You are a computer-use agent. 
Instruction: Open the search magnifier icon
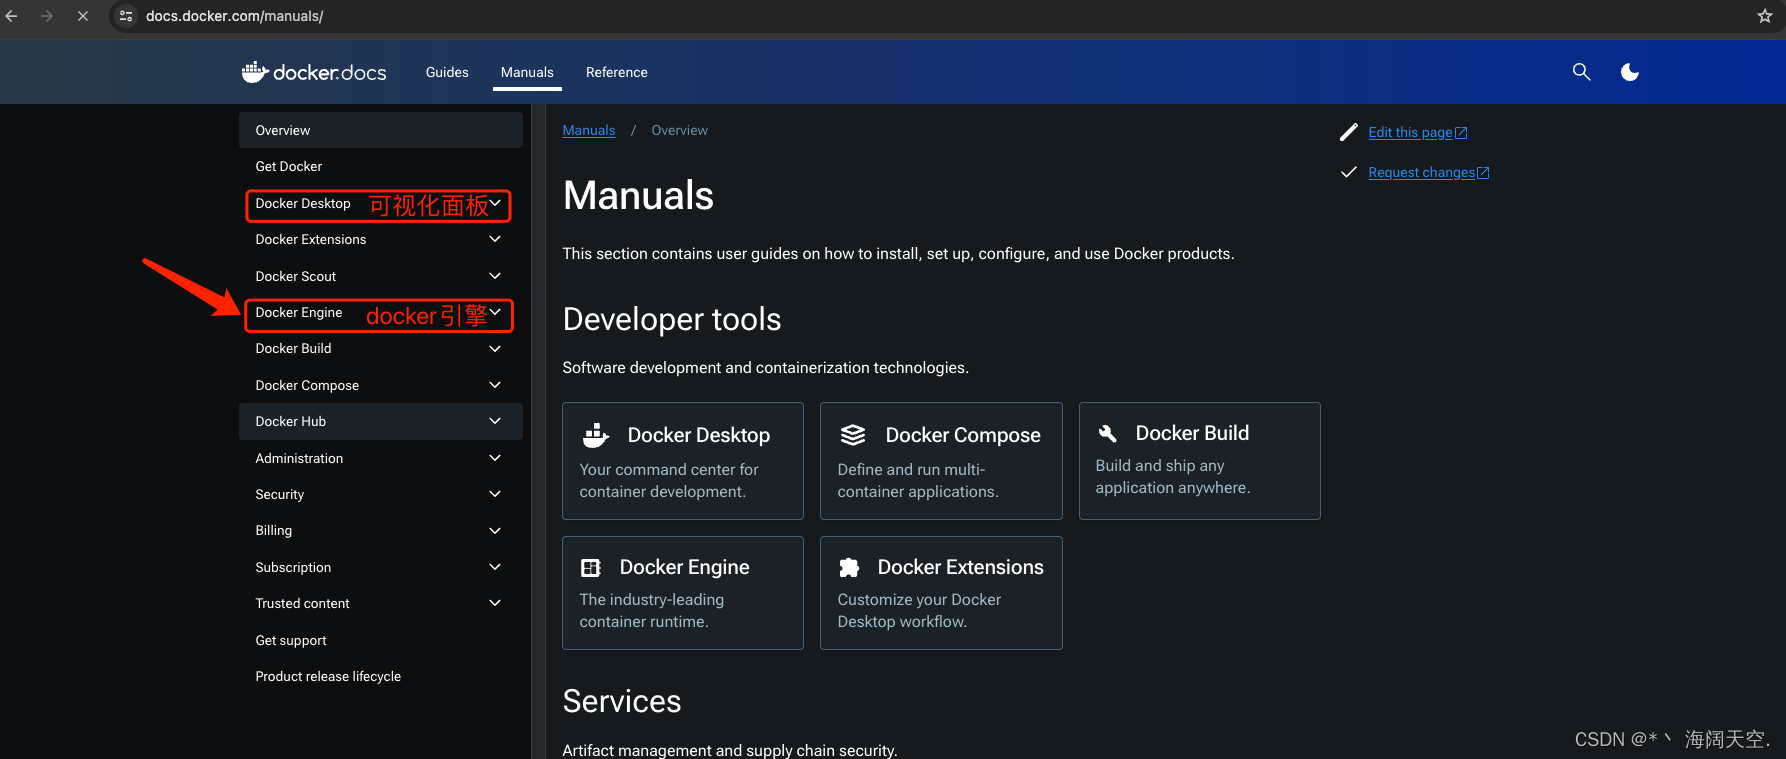point(1581,72)
